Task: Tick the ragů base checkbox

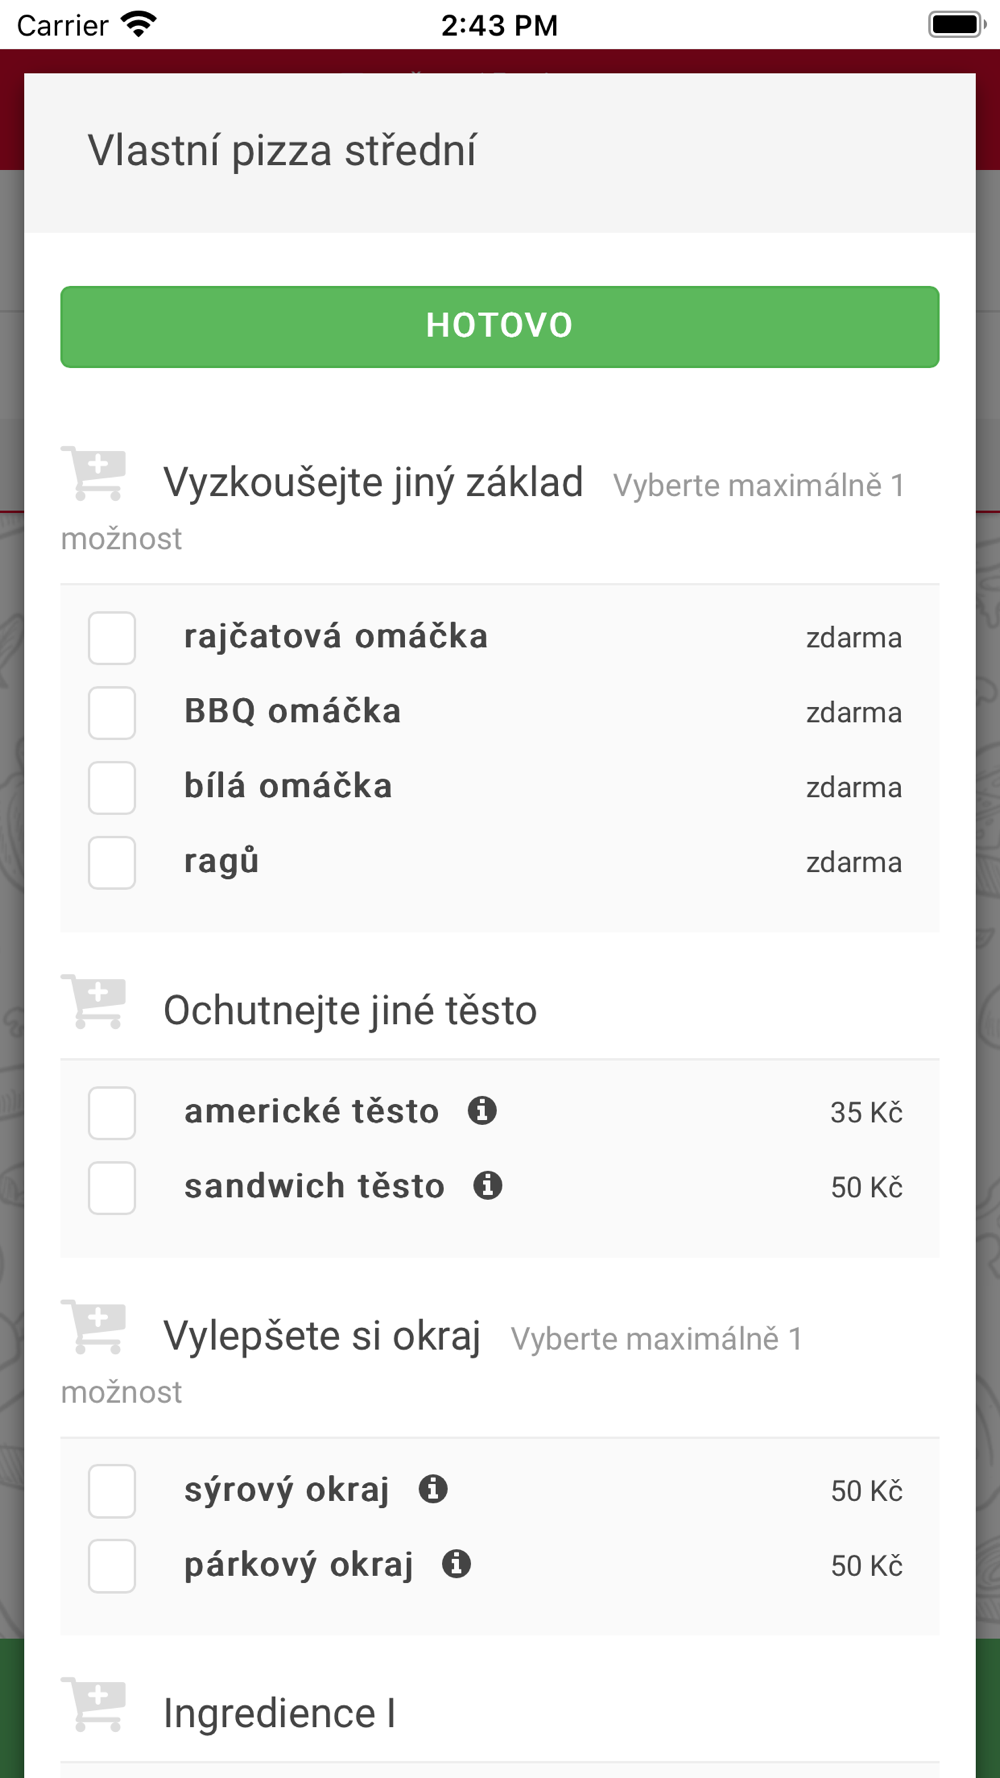Action: tap(112, 863)
